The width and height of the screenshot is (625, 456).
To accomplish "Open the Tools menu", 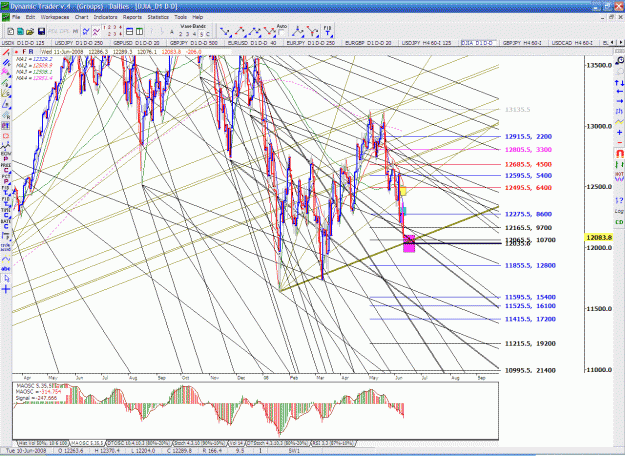I will pyautogui.click(x=181, y=17).
